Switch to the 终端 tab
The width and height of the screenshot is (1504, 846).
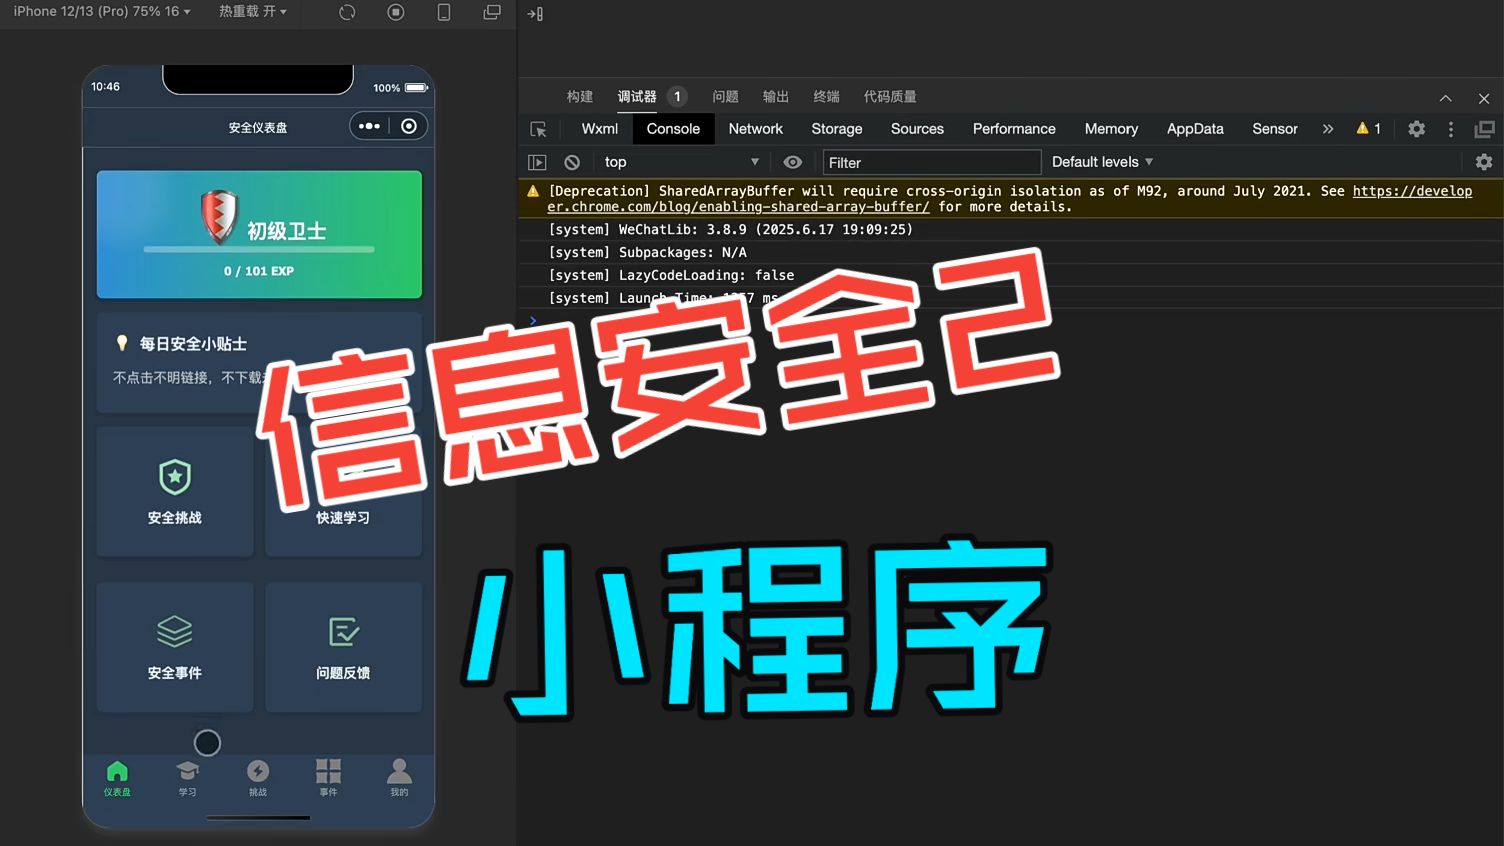tap(826, 97)
